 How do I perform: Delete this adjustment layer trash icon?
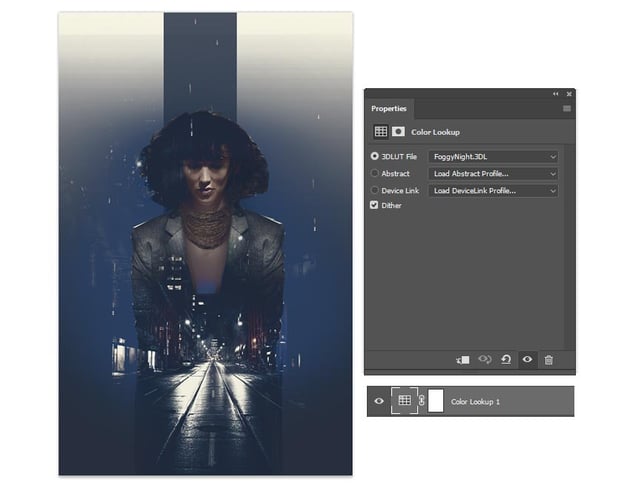point(548,360)
